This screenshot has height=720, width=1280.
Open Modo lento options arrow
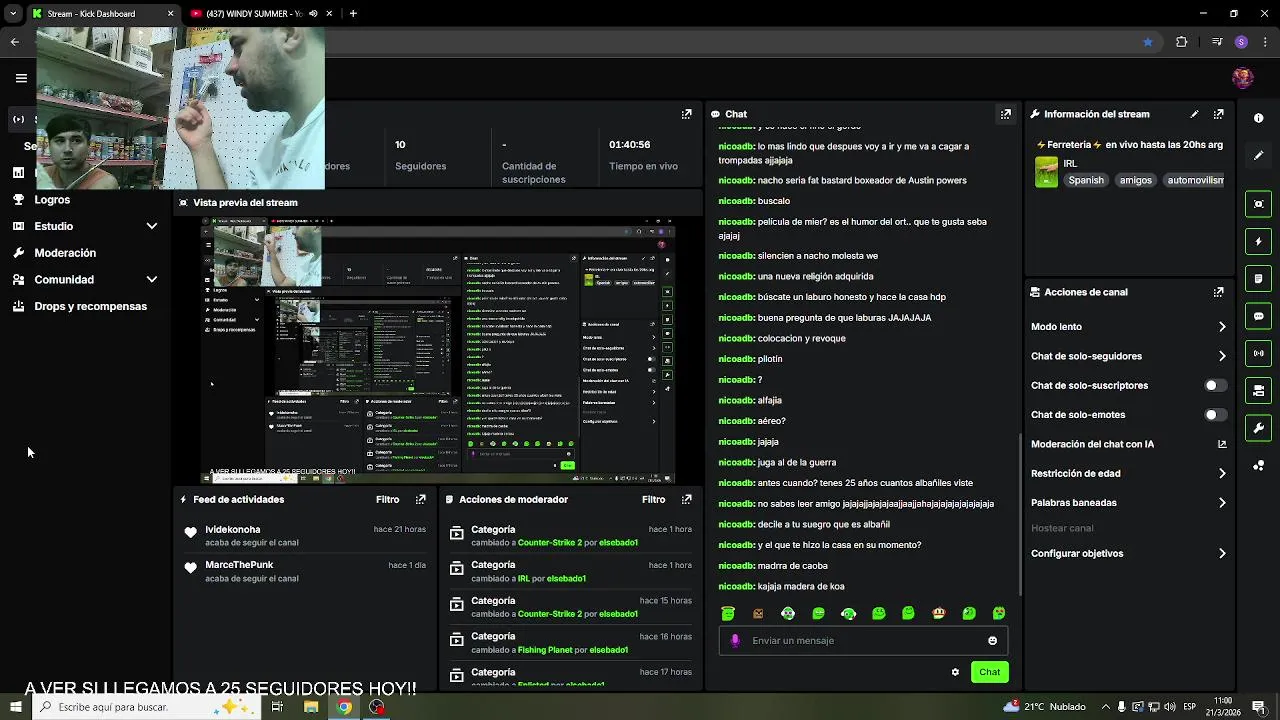click(1222, 327)
